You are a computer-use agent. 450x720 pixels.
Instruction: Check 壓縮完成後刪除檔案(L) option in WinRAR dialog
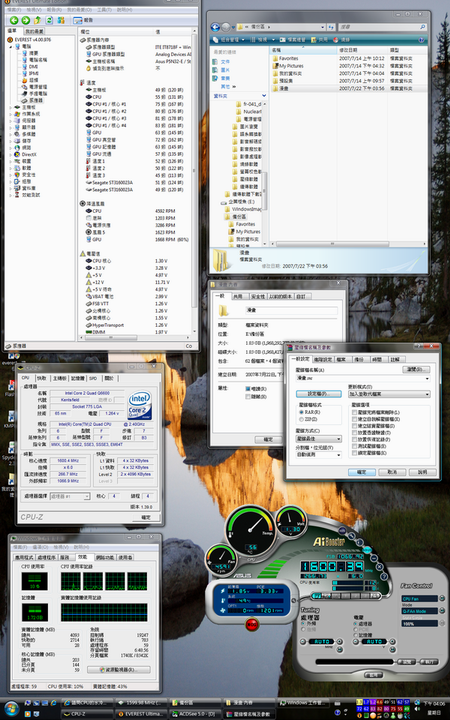tap(354, 412)
